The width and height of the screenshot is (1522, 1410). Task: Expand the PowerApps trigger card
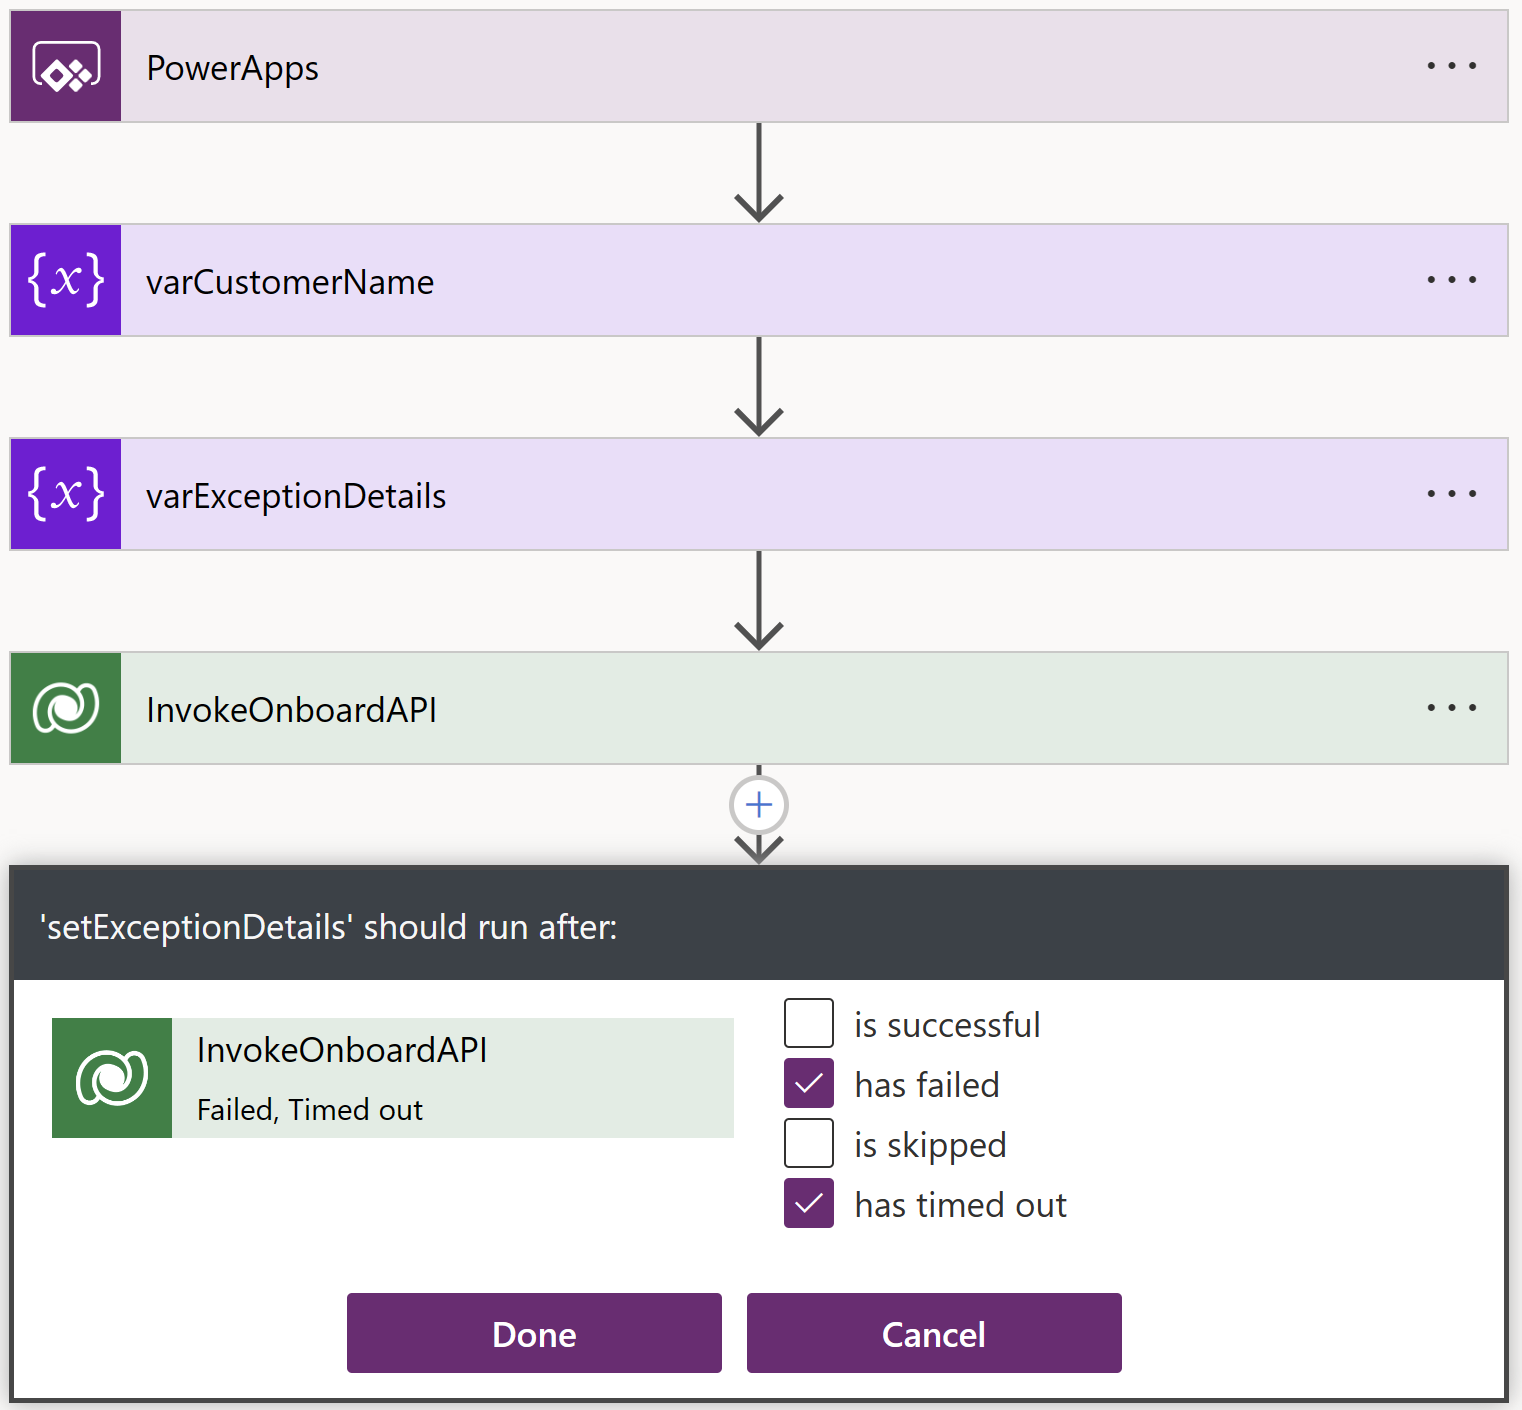click(x=700, y=67)
